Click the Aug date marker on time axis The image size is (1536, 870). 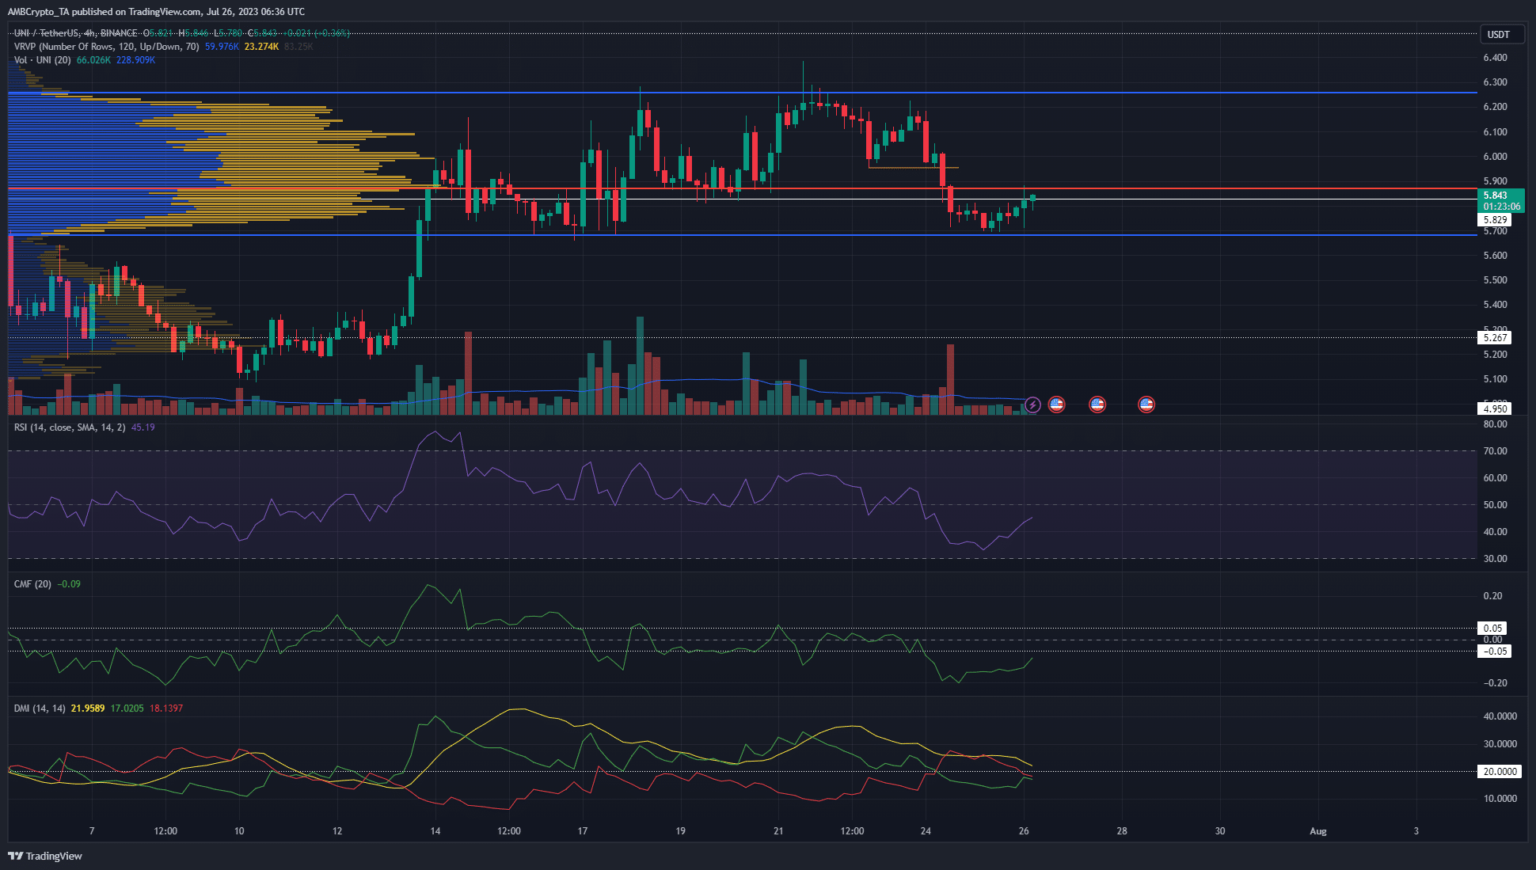(x=1318, y=831)
